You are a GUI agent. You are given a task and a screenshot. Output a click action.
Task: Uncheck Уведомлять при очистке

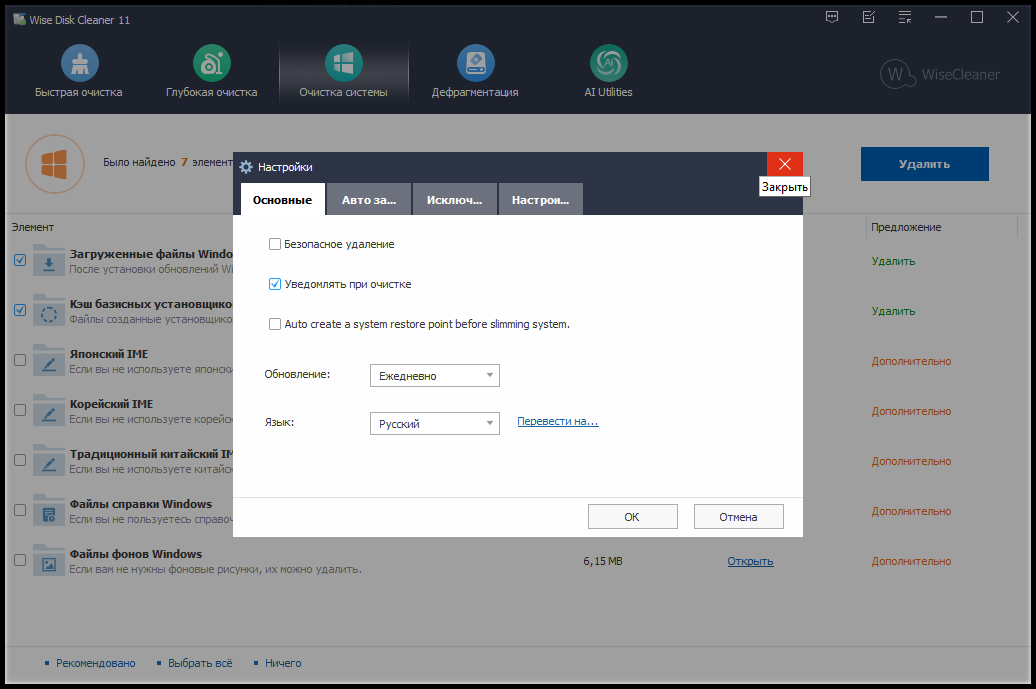coord(275,284)
